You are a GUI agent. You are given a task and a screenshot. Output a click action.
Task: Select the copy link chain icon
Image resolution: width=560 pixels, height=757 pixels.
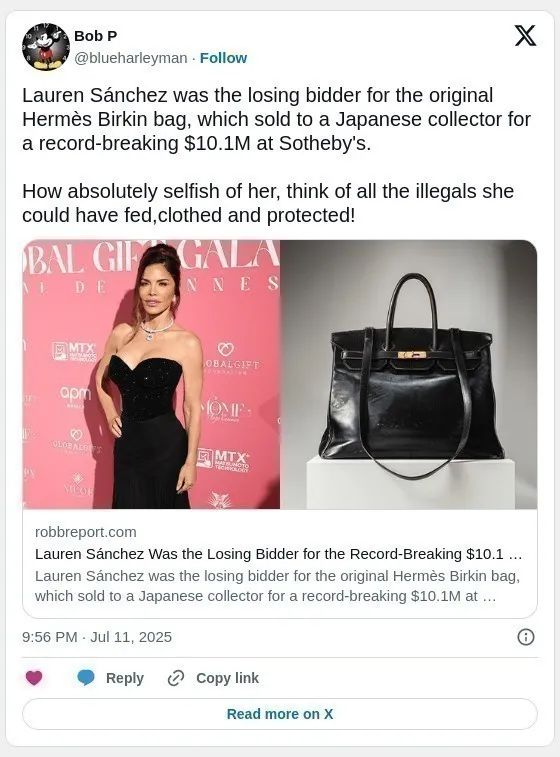coord(176,678)
